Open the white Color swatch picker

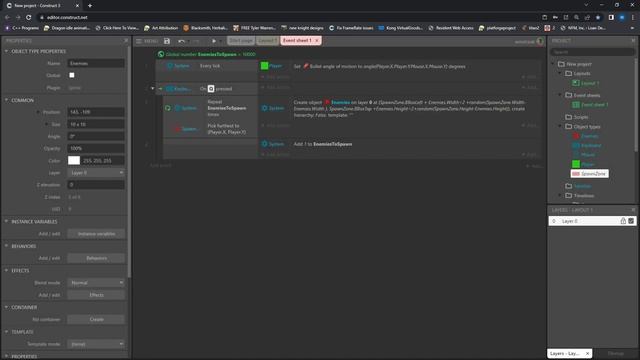74,160
